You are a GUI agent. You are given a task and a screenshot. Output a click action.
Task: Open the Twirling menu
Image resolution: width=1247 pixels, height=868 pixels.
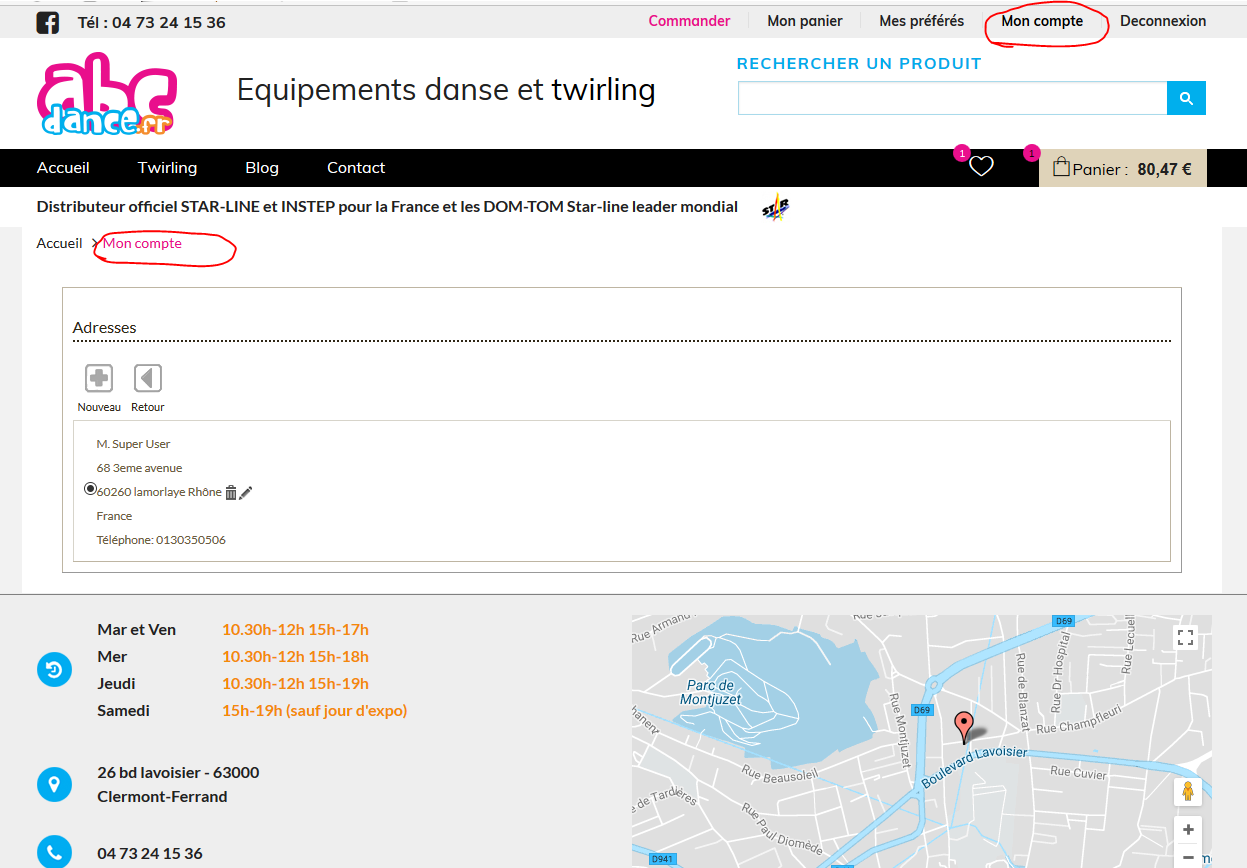click(167, 168)
